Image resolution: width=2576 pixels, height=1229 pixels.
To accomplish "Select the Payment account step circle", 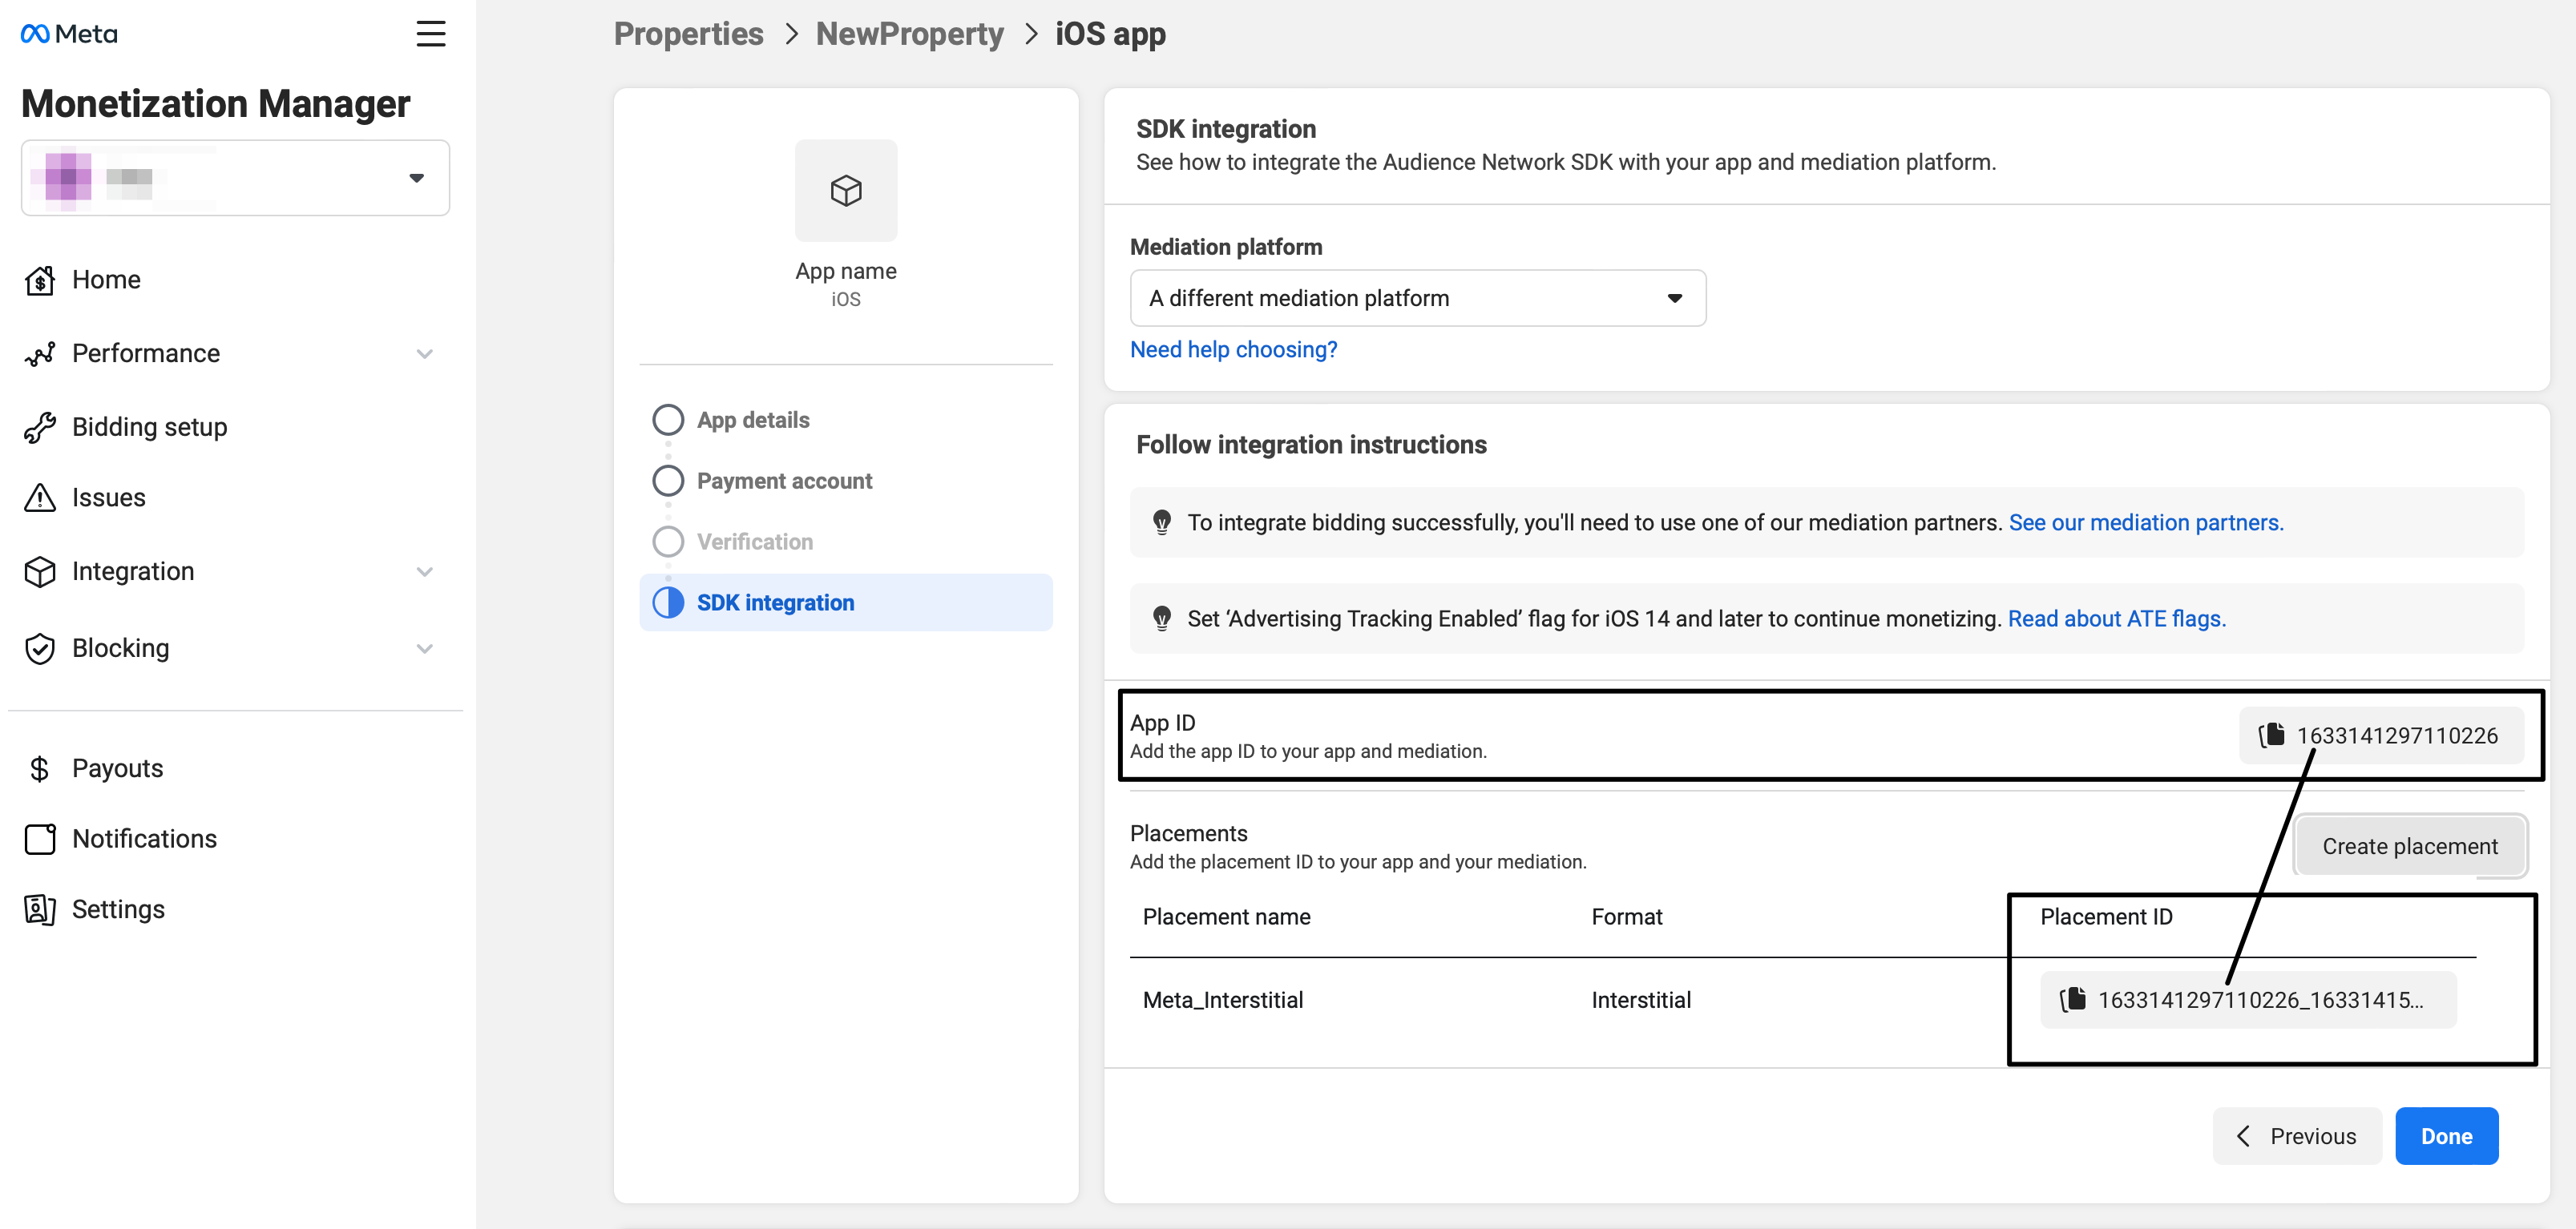I will [668, 481].
